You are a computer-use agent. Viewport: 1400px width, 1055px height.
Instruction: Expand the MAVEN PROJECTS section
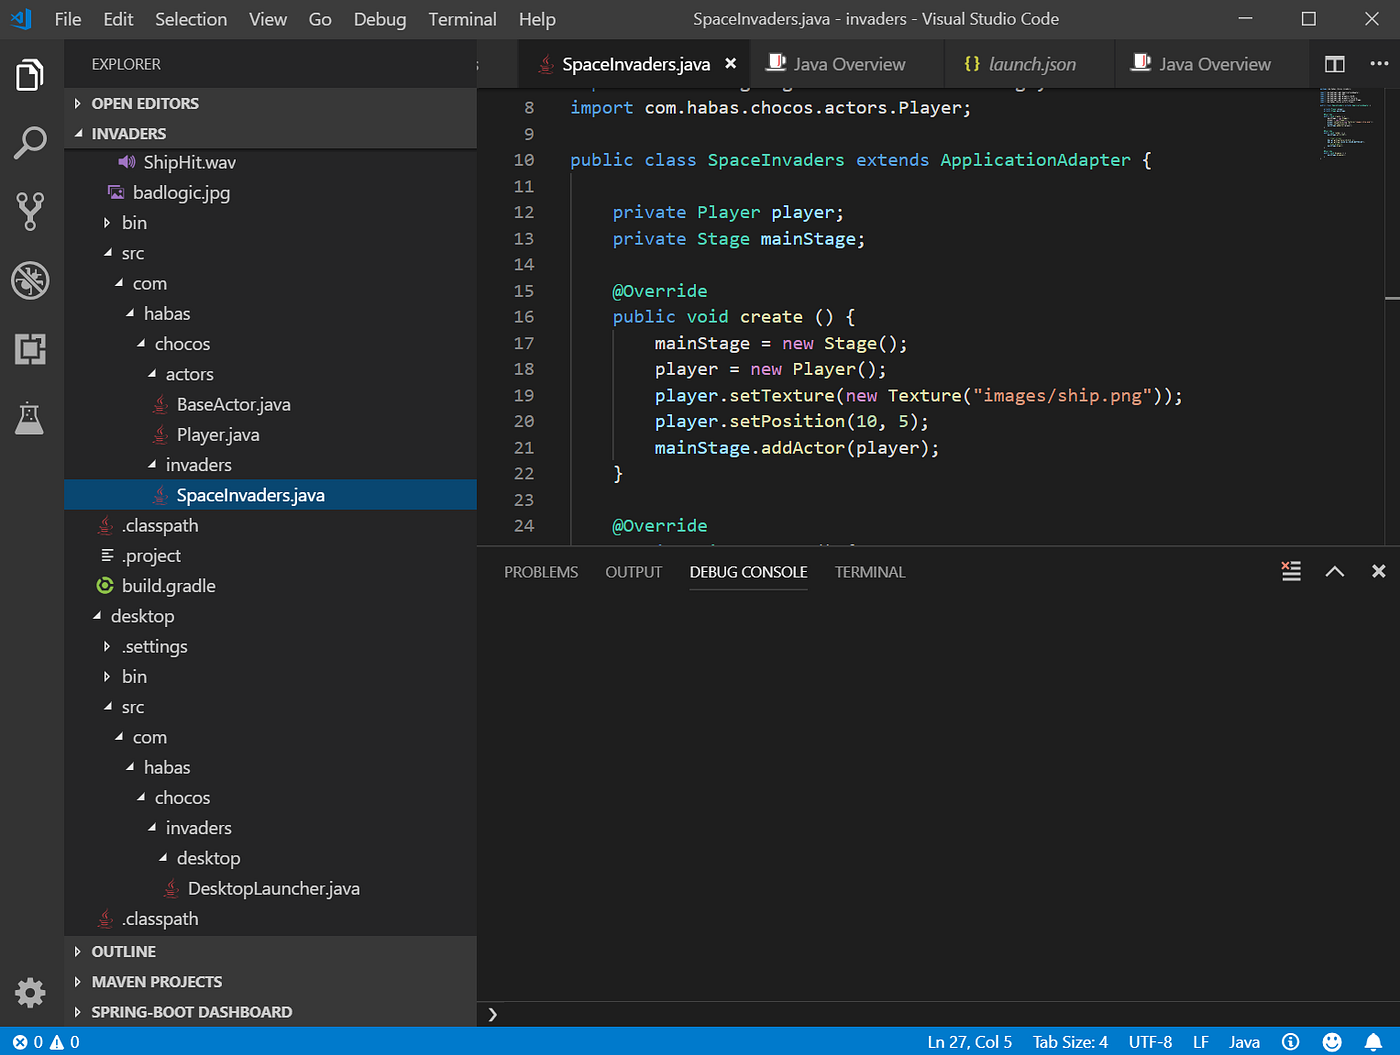click(x=156, y=981)
